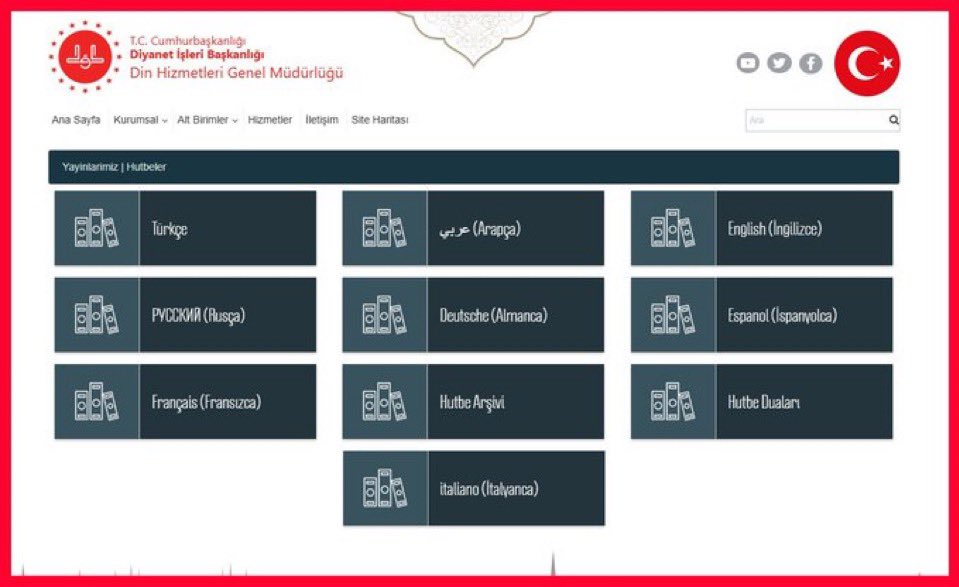Click the Diyanet logo emblem
The image size is (959, 587).
[85, 57]
